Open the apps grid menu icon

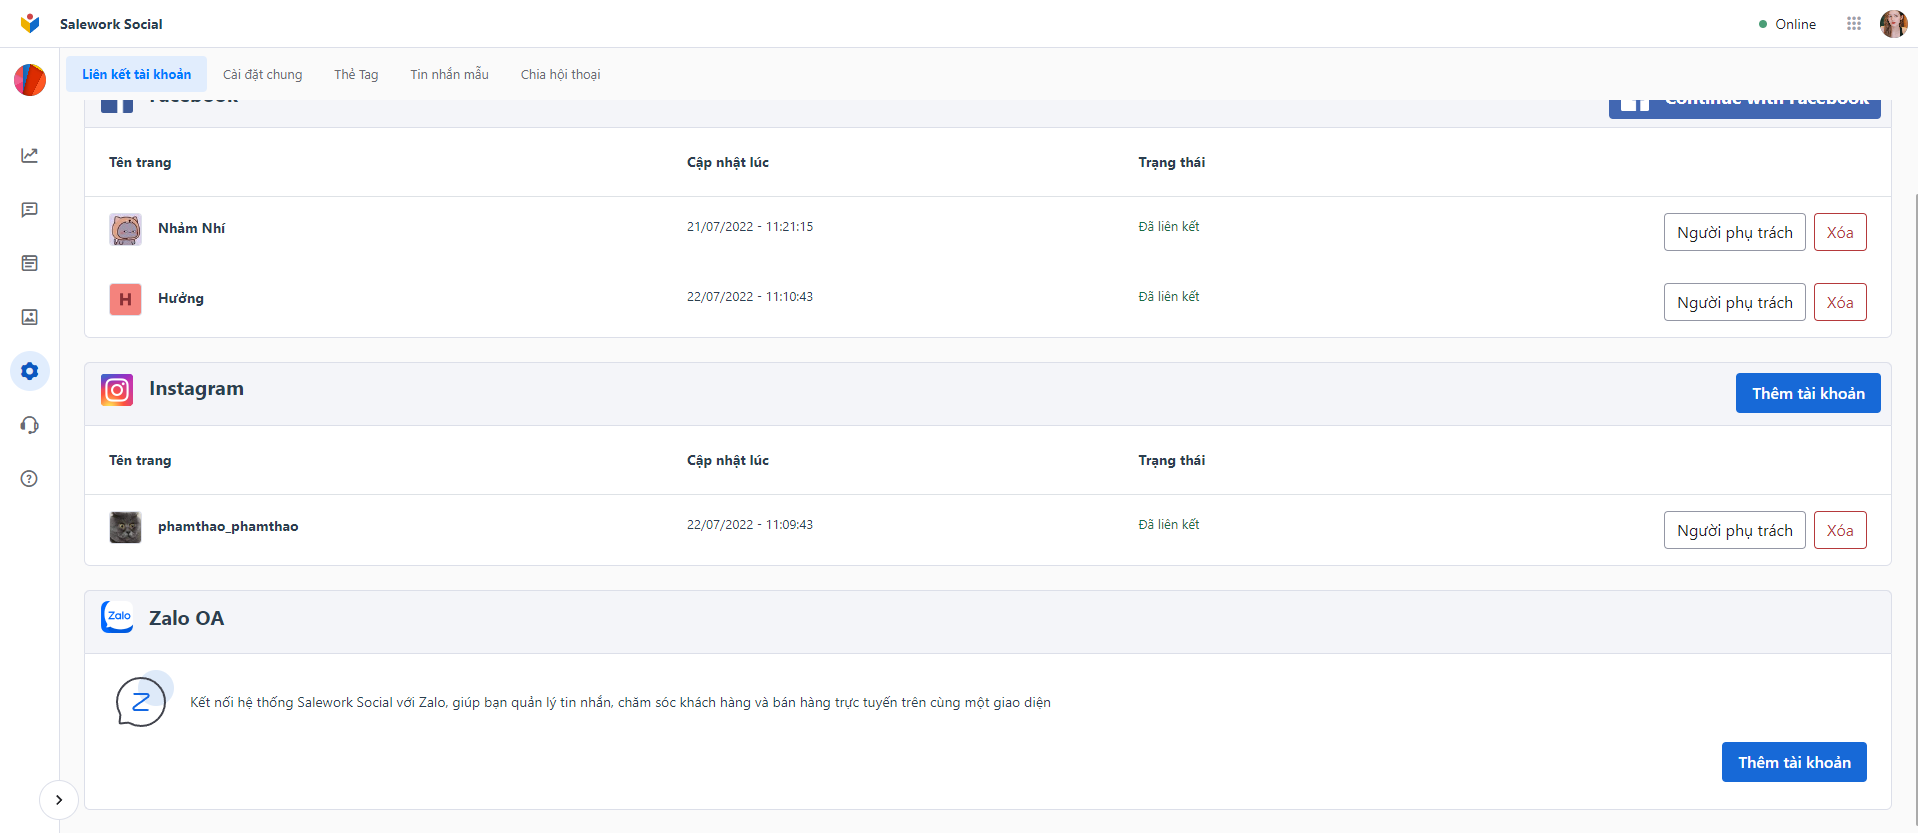(1854, 24)
